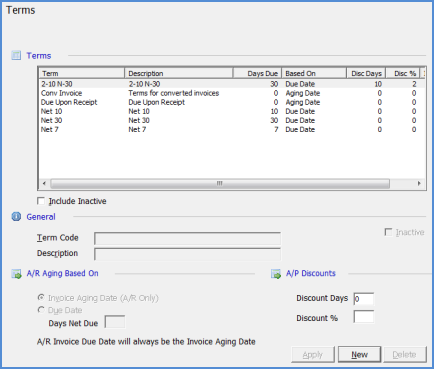Click the Terms section heading
The width and height of the screenshot is (434, 369).
[39, 56]
